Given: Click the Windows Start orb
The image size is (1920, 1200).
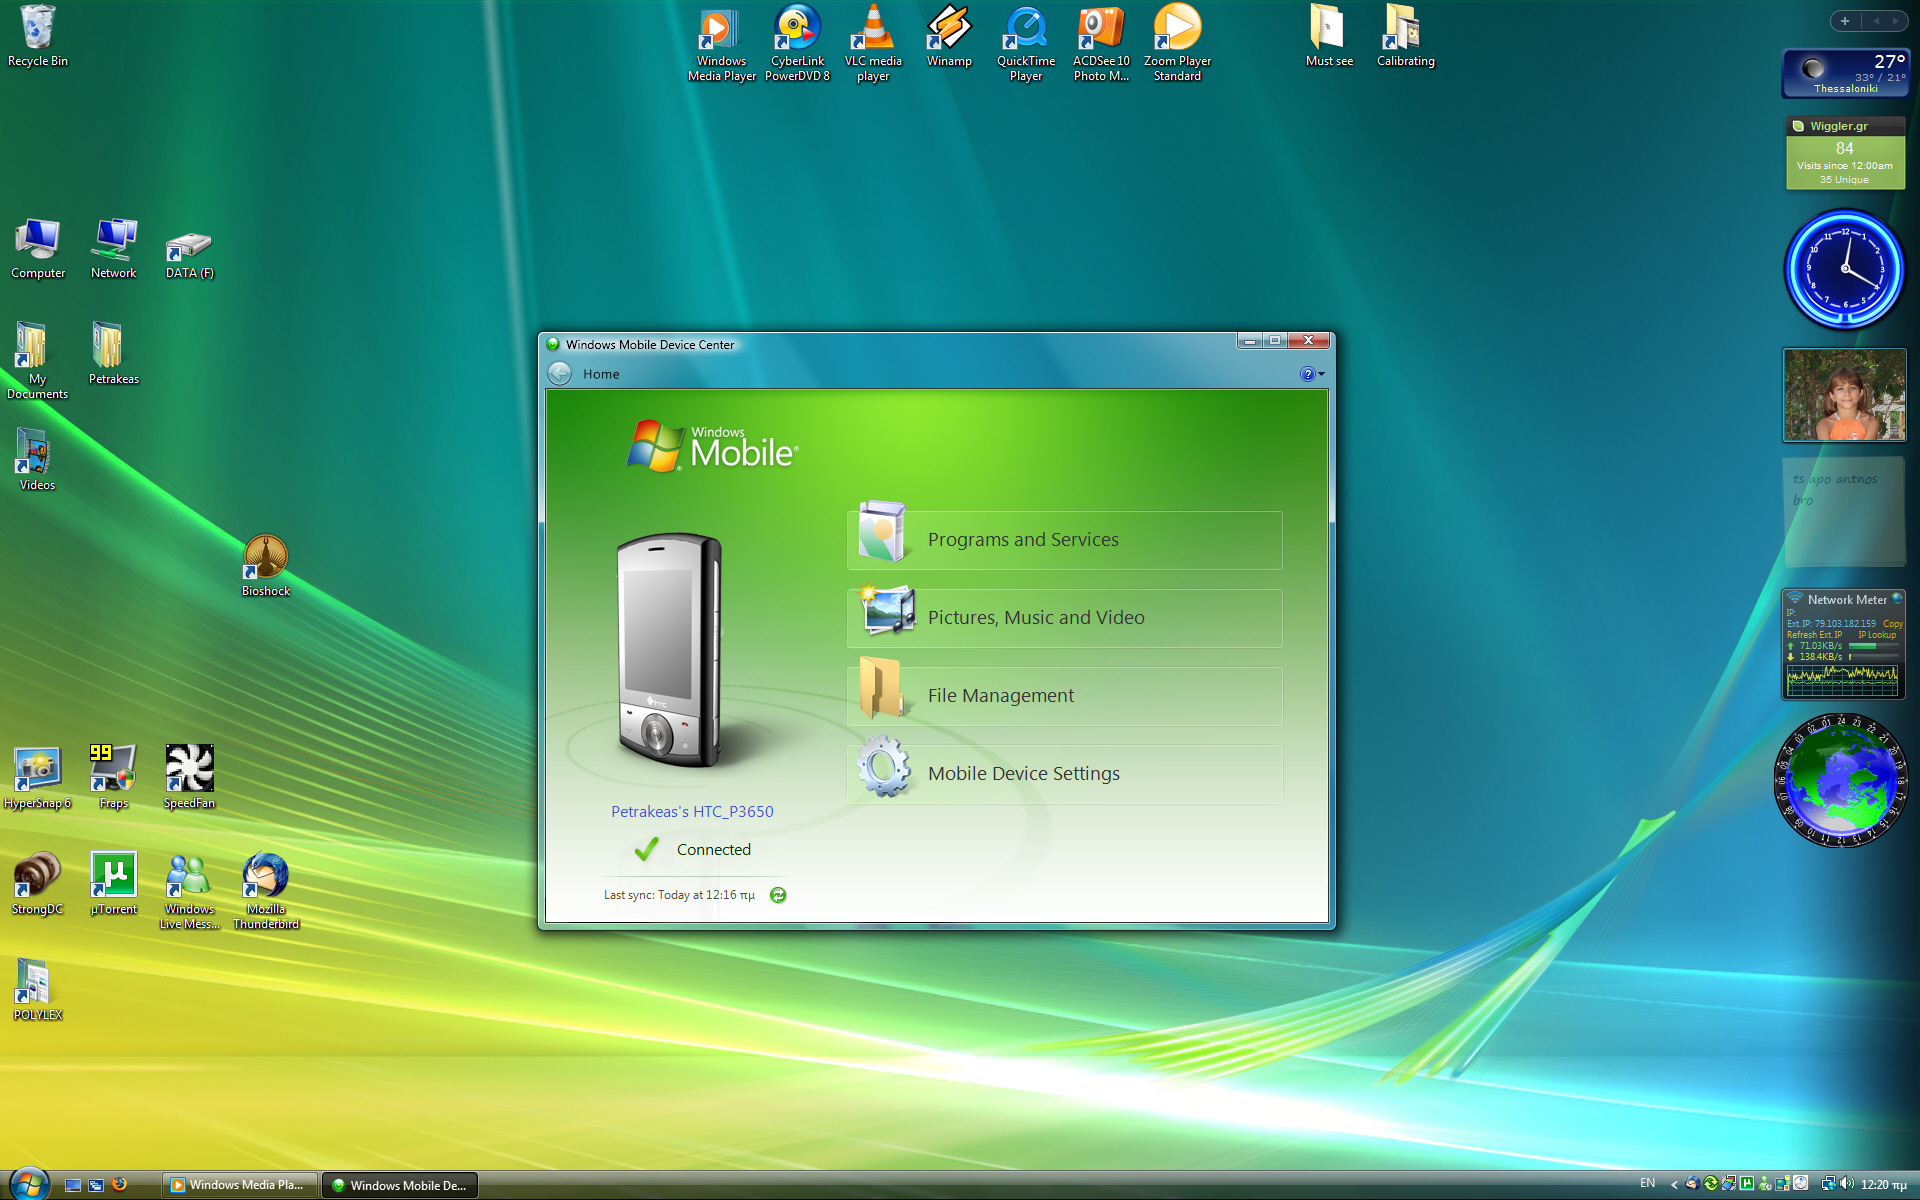Looking at the screenshot, I should click(29, 1184).
